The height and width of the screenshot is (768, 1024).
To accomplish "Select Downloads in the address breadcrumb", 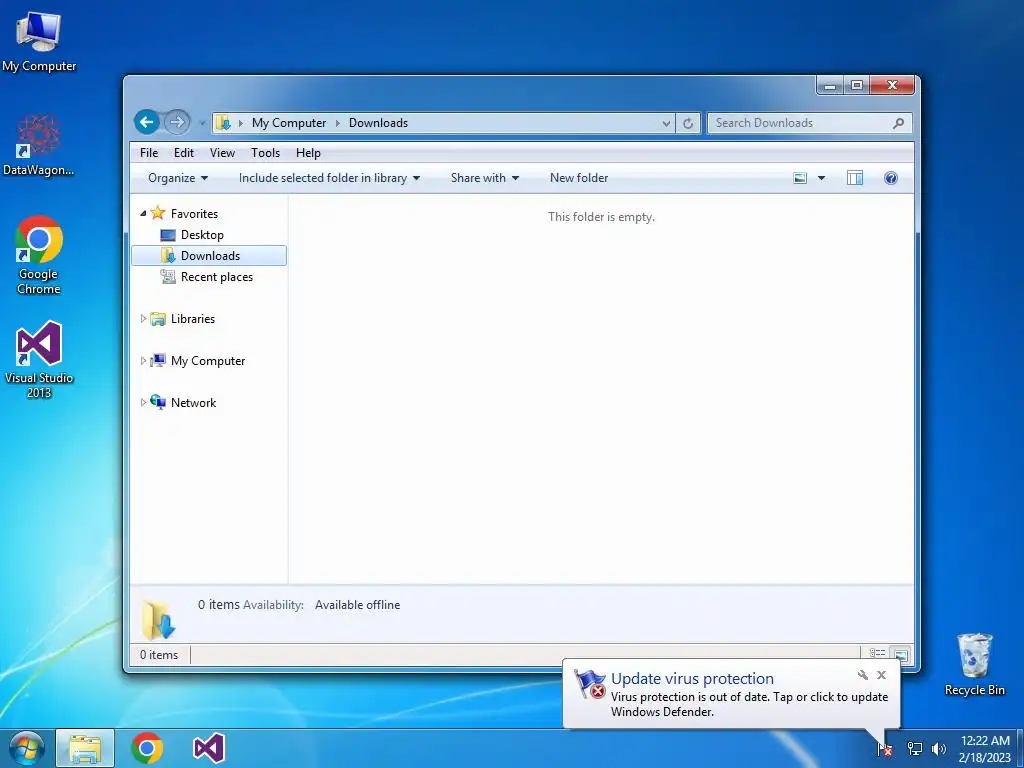I will click(378, 123).
